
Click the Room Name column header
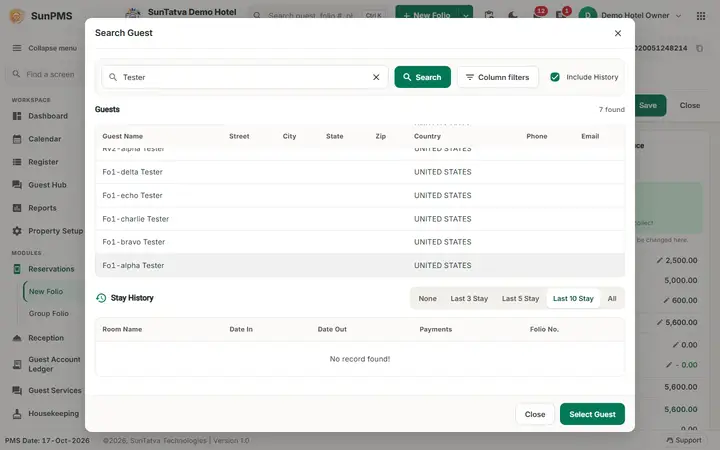point(122,329)
